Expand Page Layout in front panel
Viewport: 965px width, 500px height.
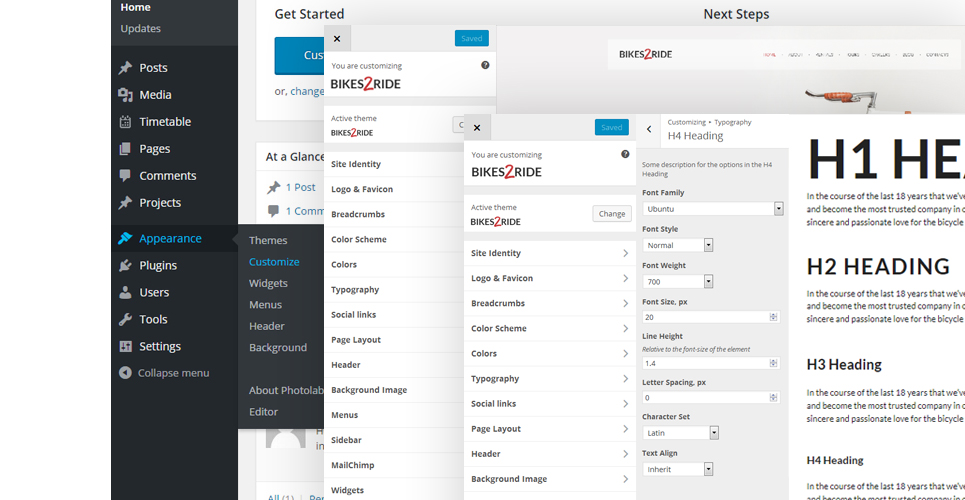(x=550, y=429)
